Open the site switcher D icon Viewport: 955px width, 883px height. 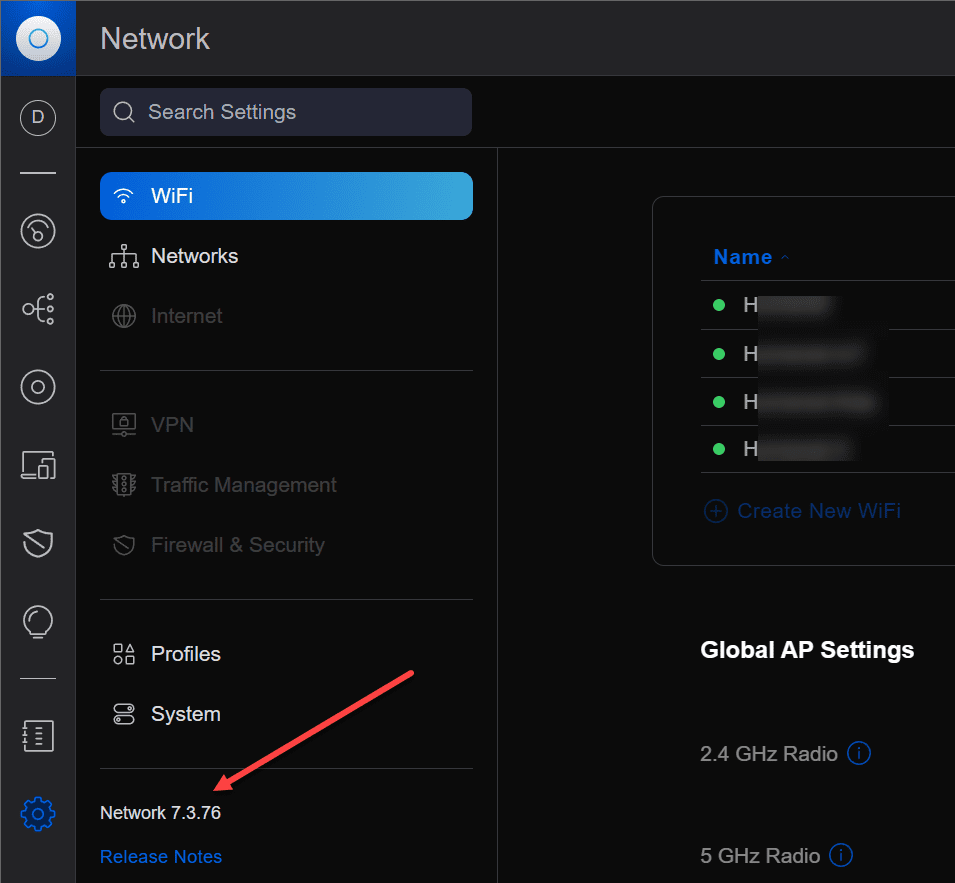click(x=38, y=117)
